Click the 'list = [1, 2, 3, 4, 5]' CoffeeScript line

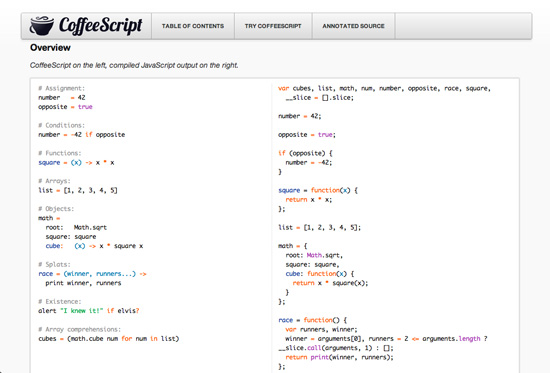click(x=78, y=191)
